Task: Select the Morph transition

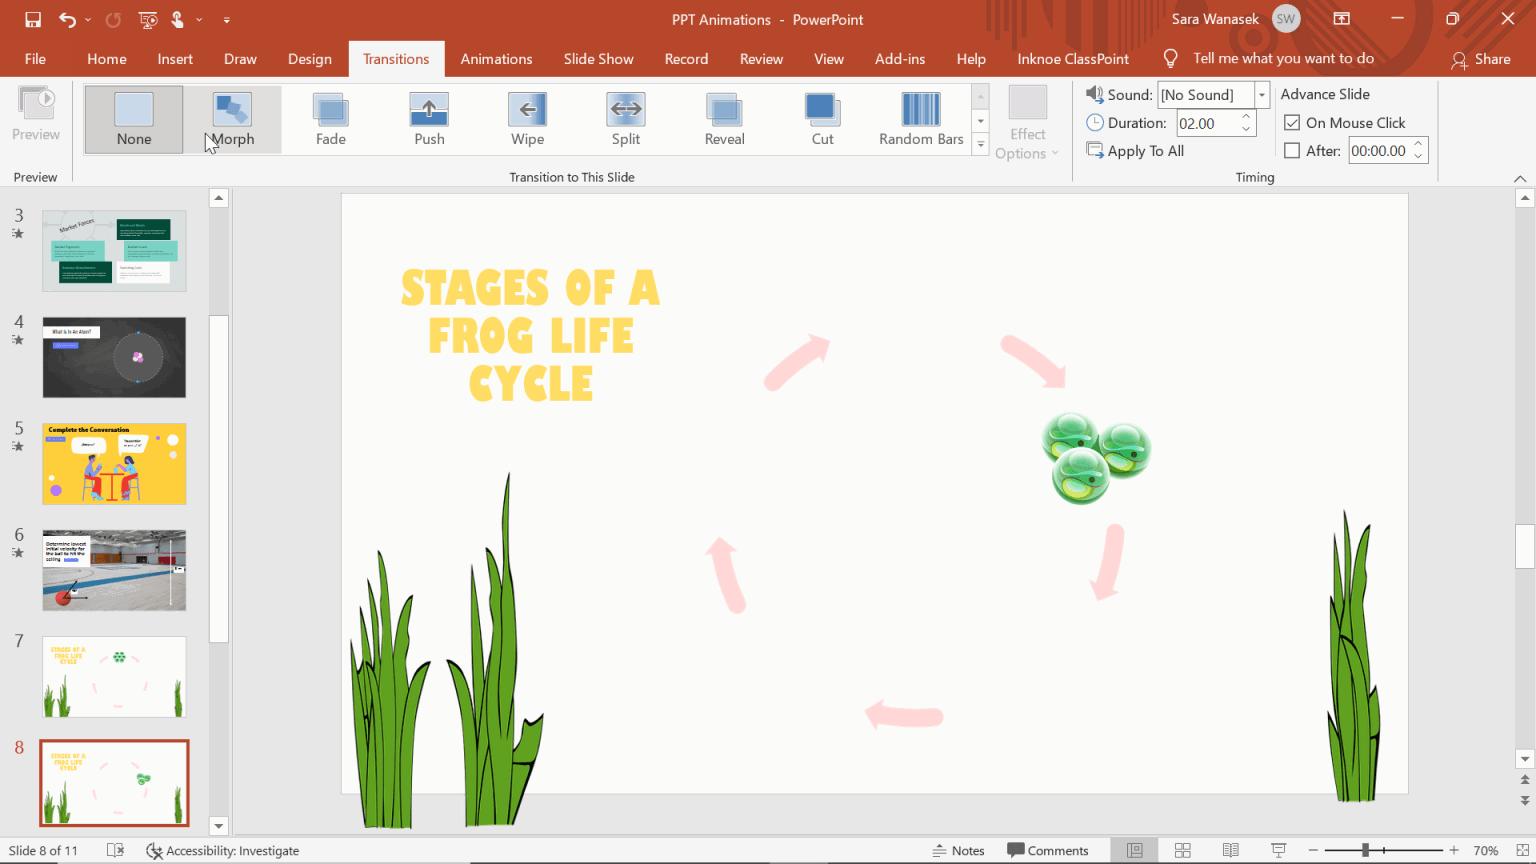Action: pos(232,119)
